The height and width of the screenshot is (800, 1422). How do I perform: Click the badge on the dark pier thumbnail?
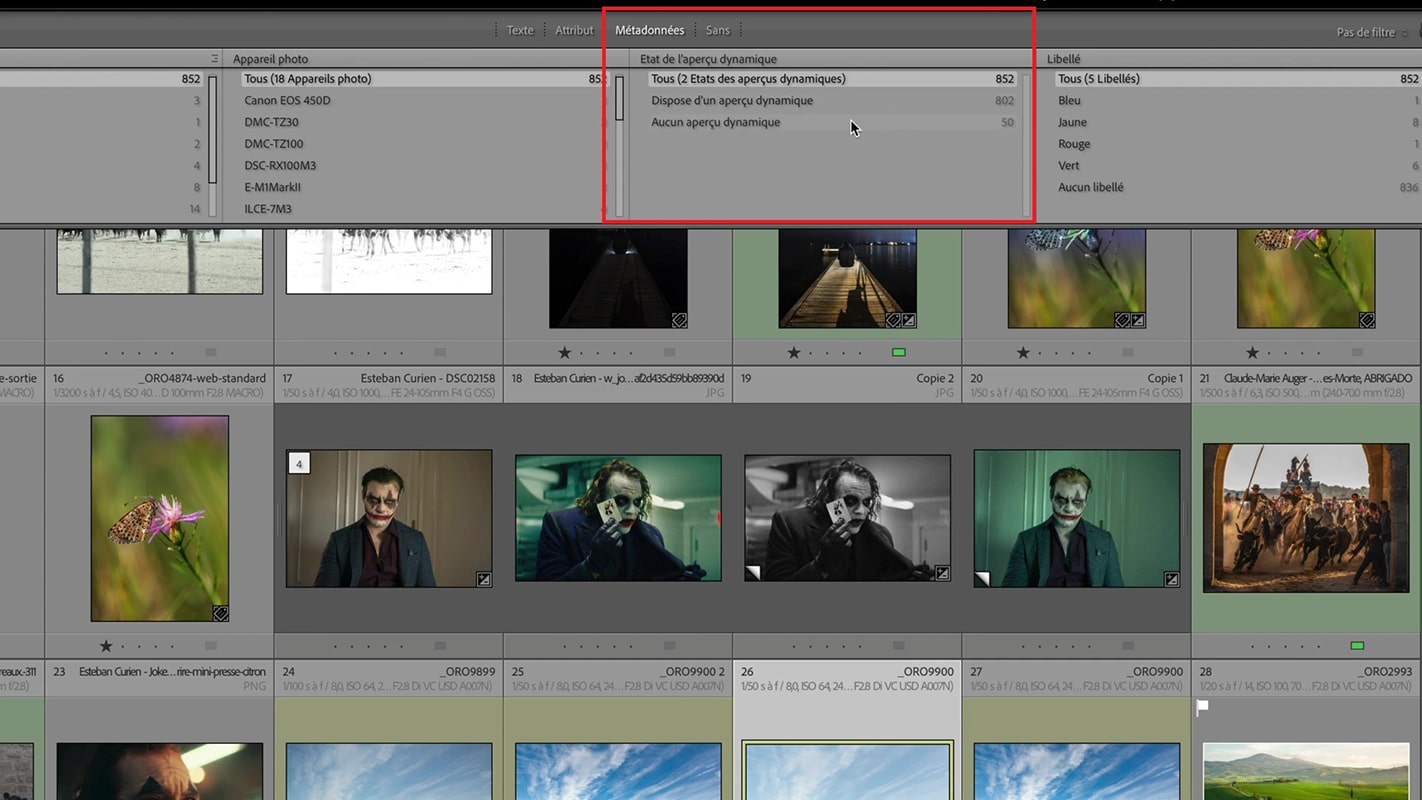click(x=679, y=320)
